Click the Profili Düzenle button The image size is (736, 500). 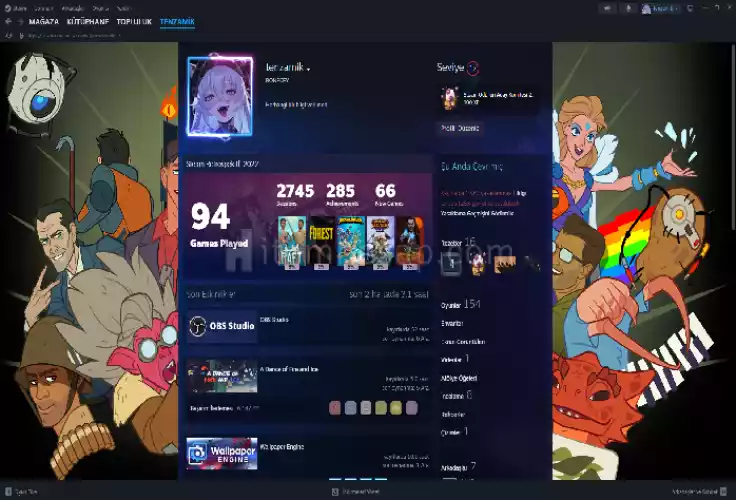coord(460,127)
